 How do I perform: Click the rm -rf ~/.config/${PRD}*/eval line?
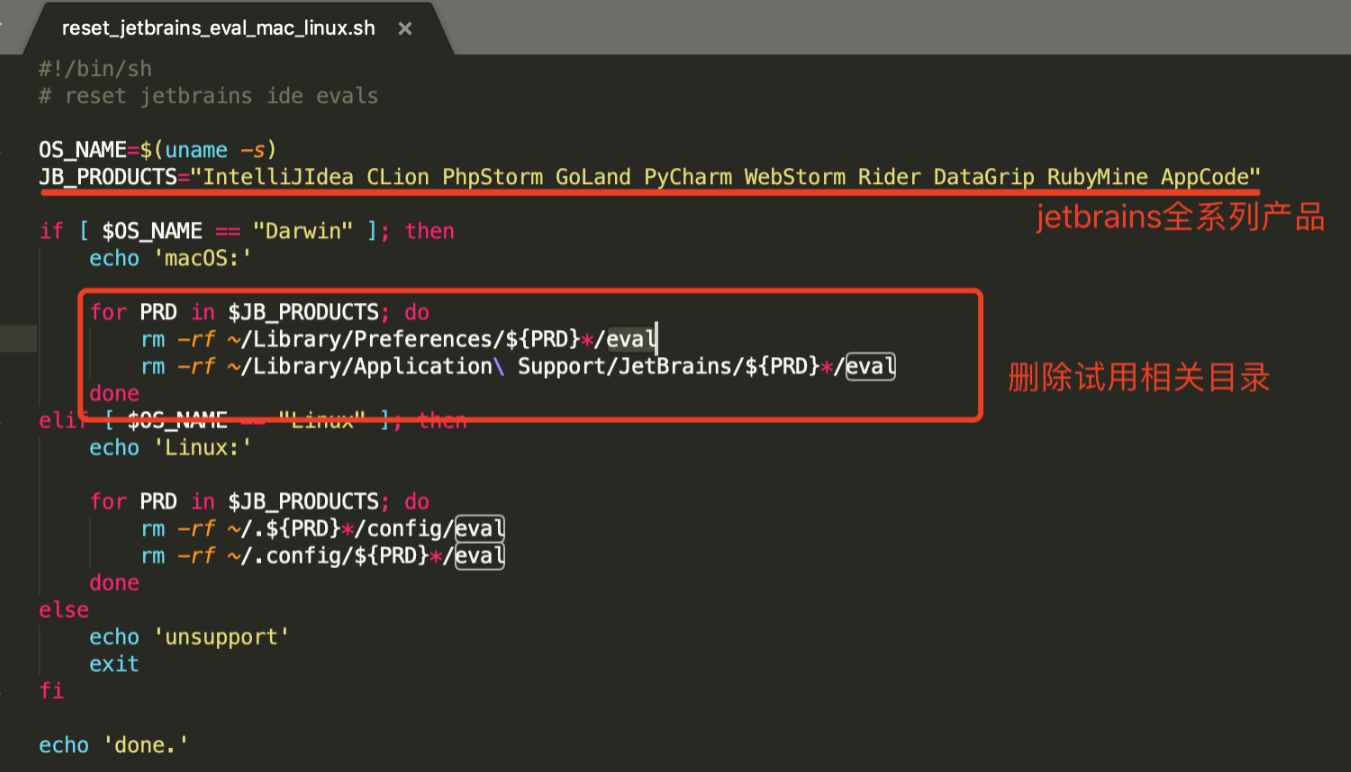click(x=322, y=555)
